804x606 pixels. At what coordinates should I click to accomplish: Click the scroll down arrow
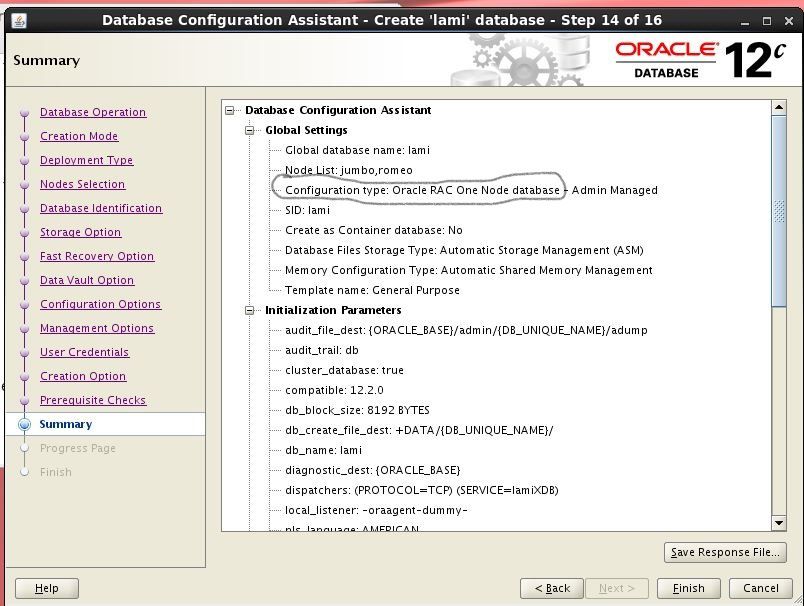(x=778, y=523)
